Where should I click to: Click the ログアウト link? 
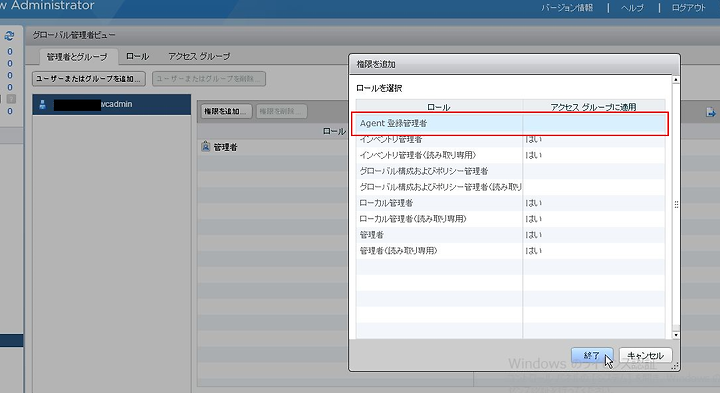point(688,8)
